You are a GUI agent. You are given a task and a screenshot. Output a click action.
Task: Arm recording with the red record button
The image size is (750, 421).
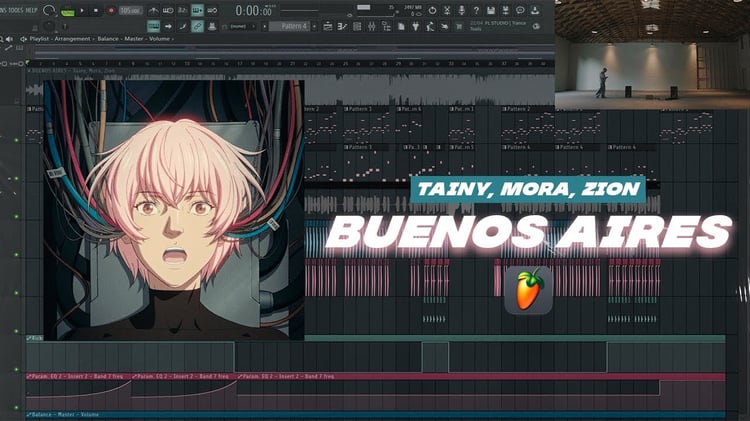tap(110, 10)
